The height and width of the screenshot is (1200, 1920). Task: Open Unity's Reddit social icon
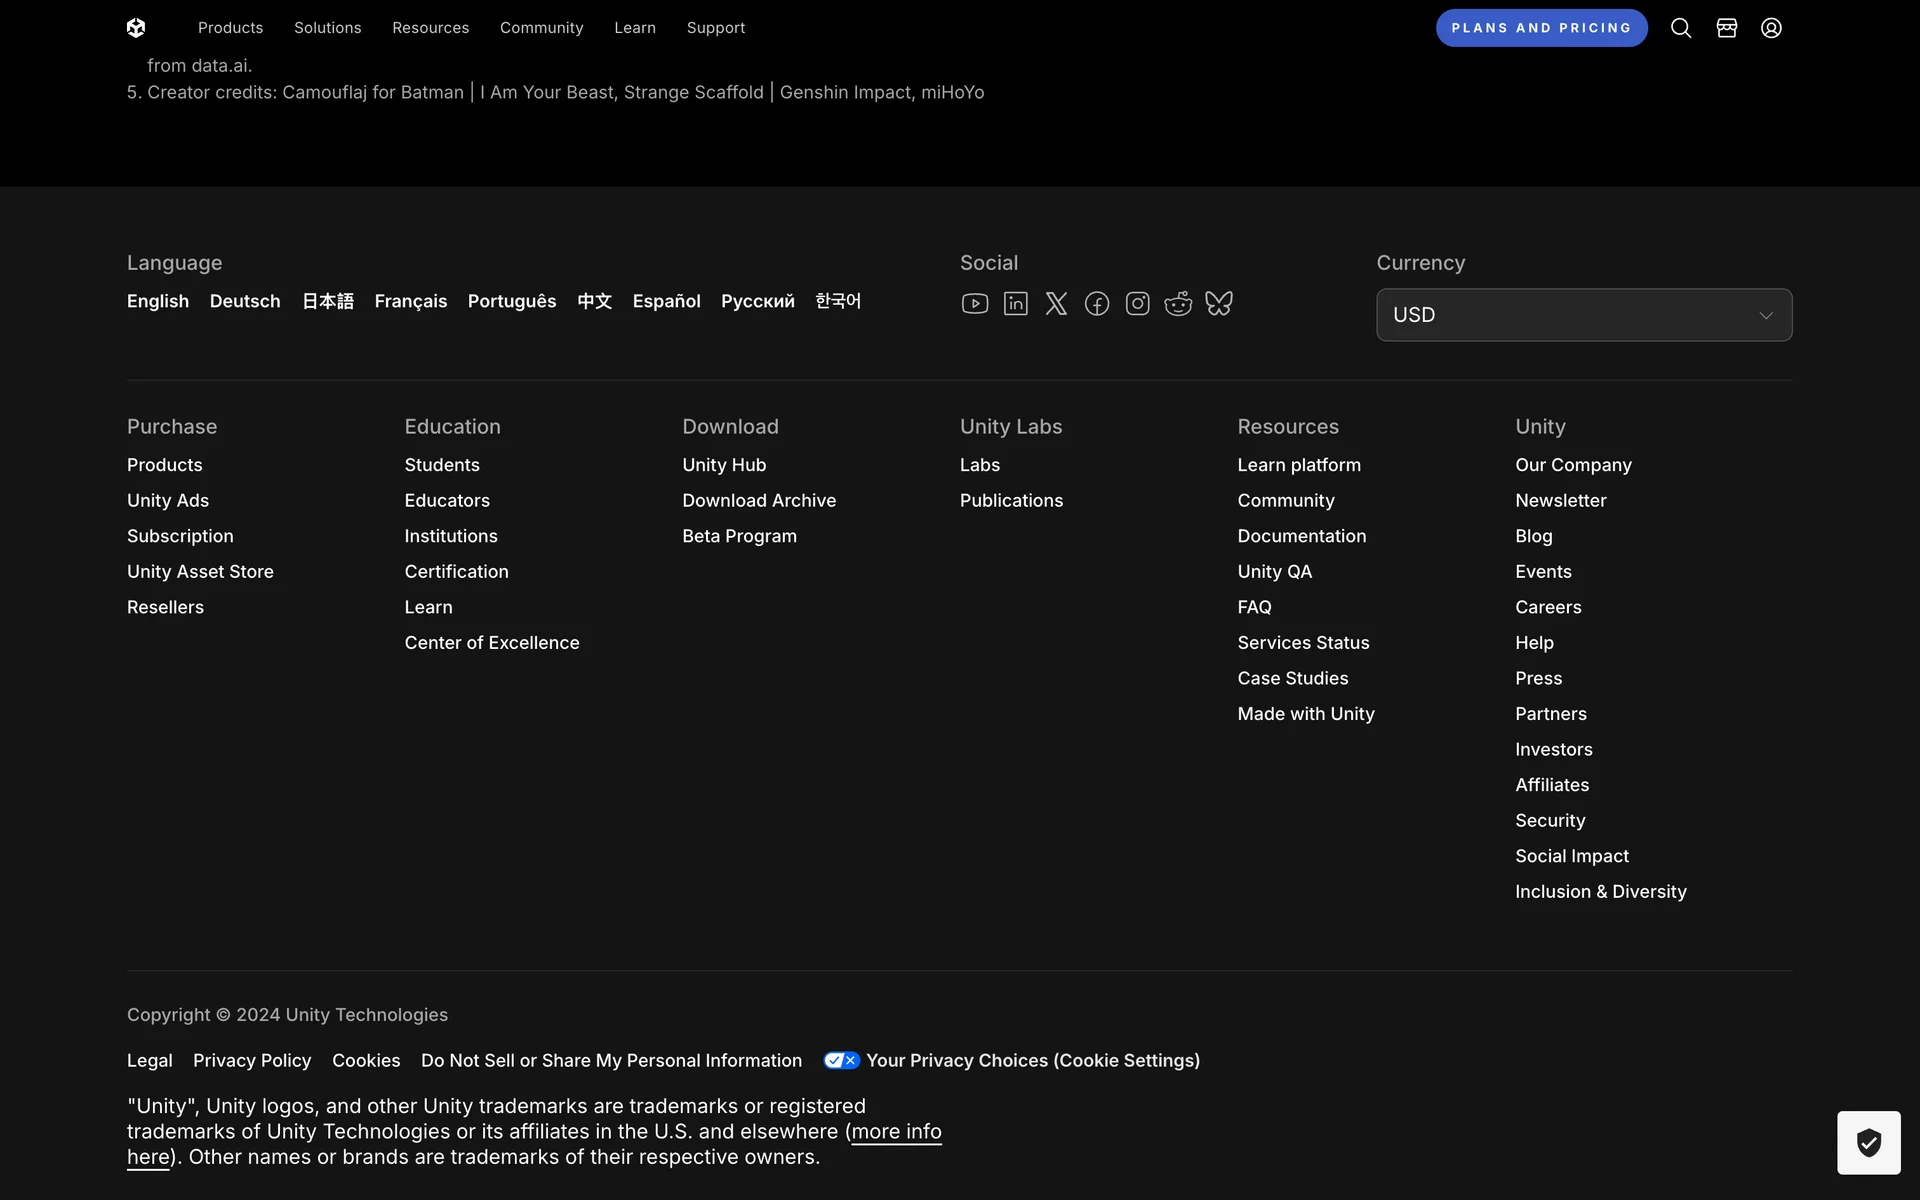pos(1178,303)
